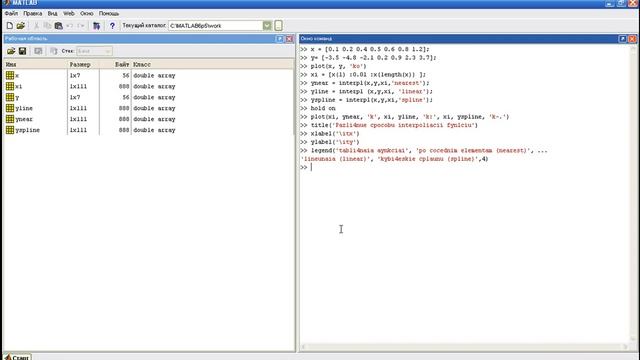Open the Stack dropdown in workspace toolbar

pos(94,51)
